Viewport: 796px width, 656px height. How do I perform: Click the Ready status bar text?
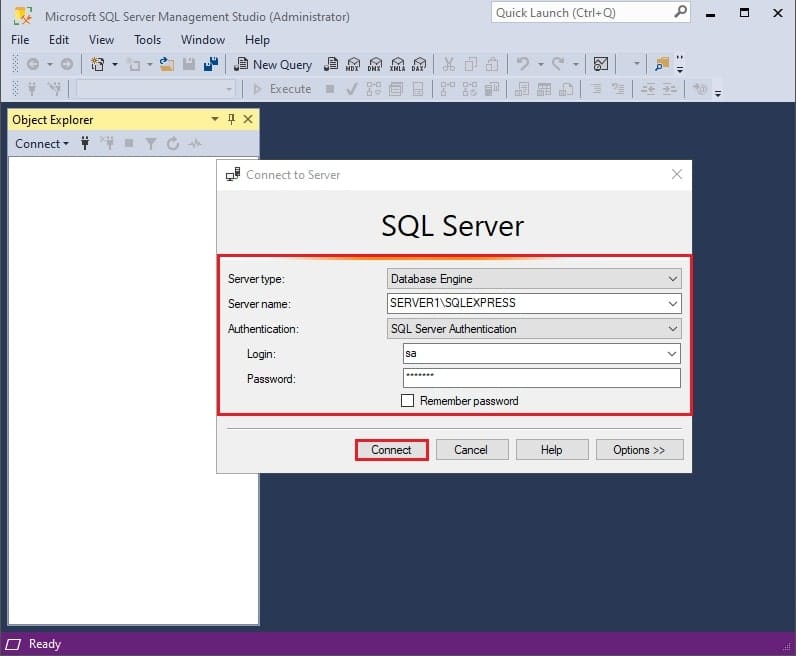[45, 644]
